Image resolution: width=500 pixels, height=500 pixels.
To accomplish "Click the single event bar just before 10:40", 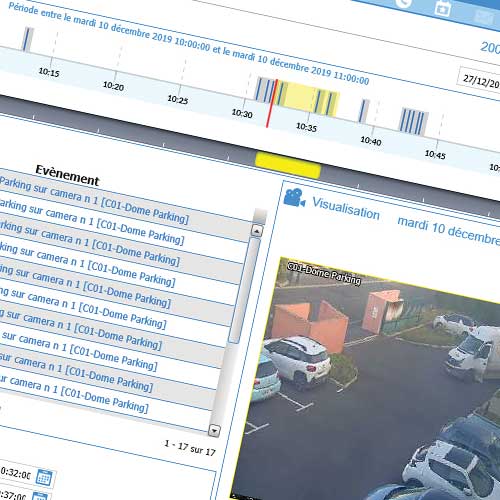I will [363, 111].
